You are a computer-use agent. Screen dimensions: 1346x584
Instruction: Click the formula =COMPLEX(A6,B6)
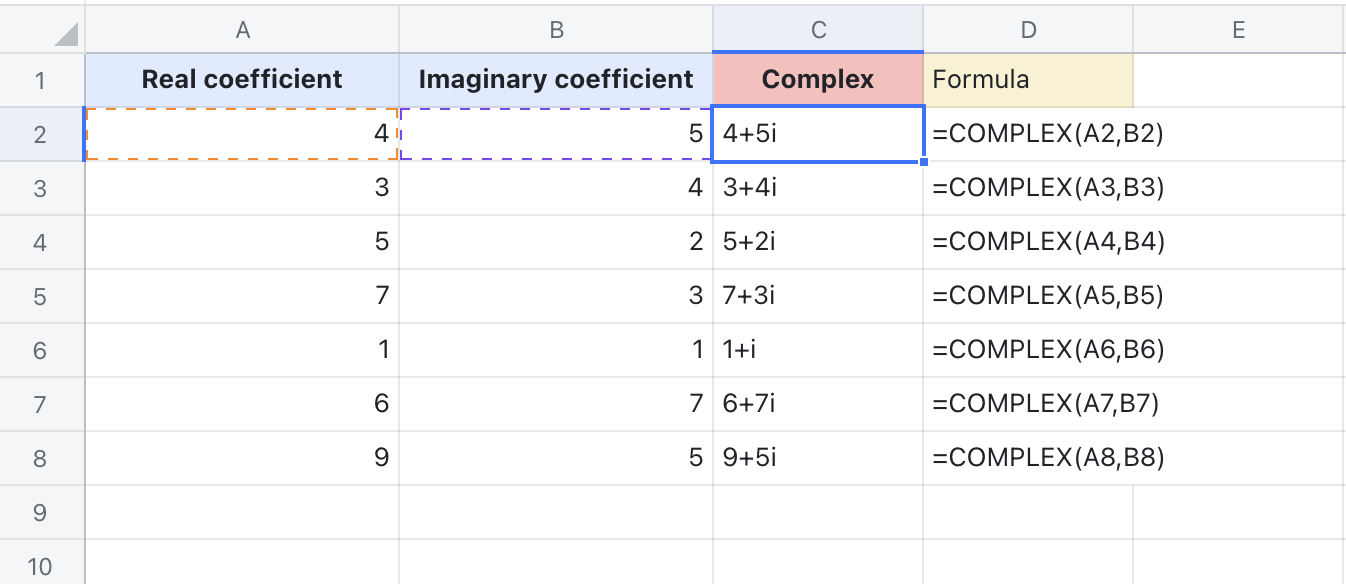point(1028,348)
